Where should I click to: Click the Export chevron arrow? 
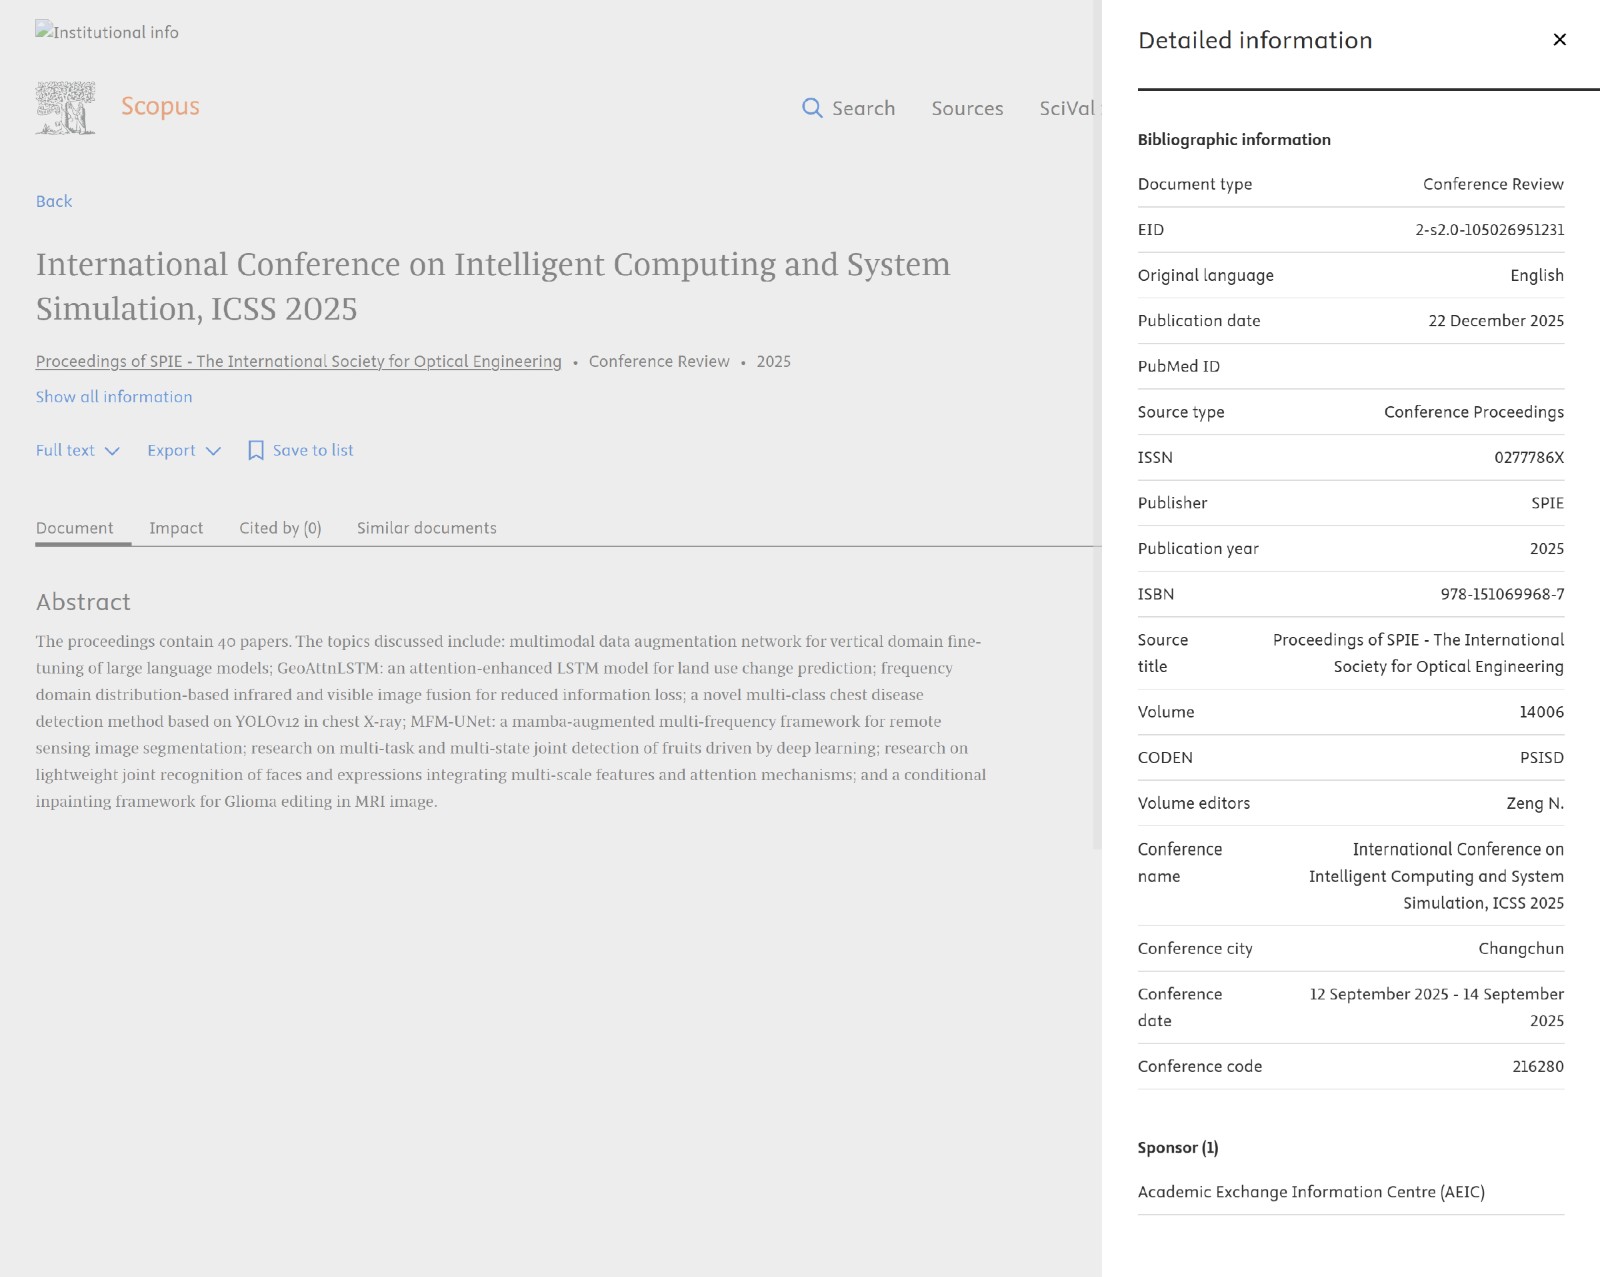[213, 451]
